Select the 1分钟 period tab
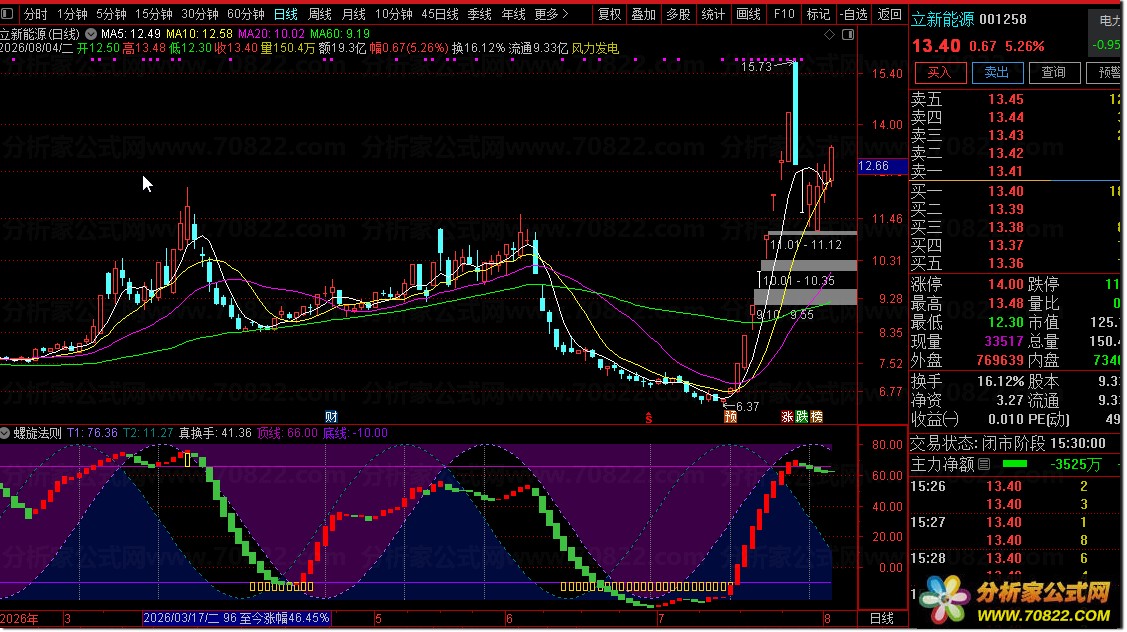Image resolution: width=1127 pixels, height=632 pixels. [x=72, y=14]
